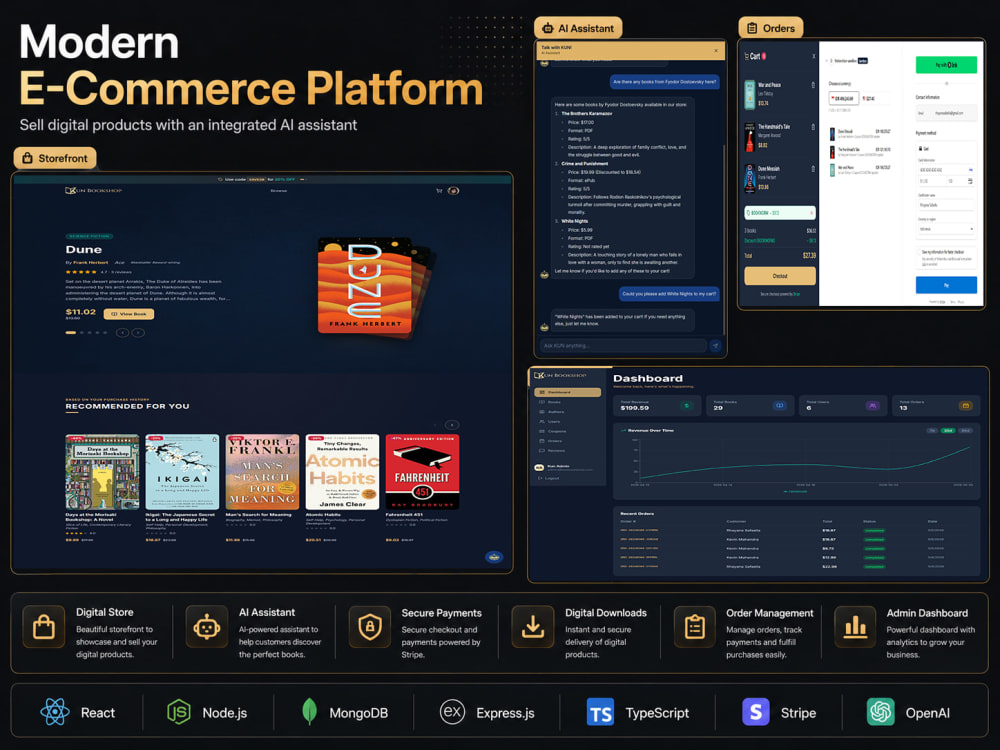Select the first currency option at checkout
The image size is (1000, 750).
click(x=843, y=98)
